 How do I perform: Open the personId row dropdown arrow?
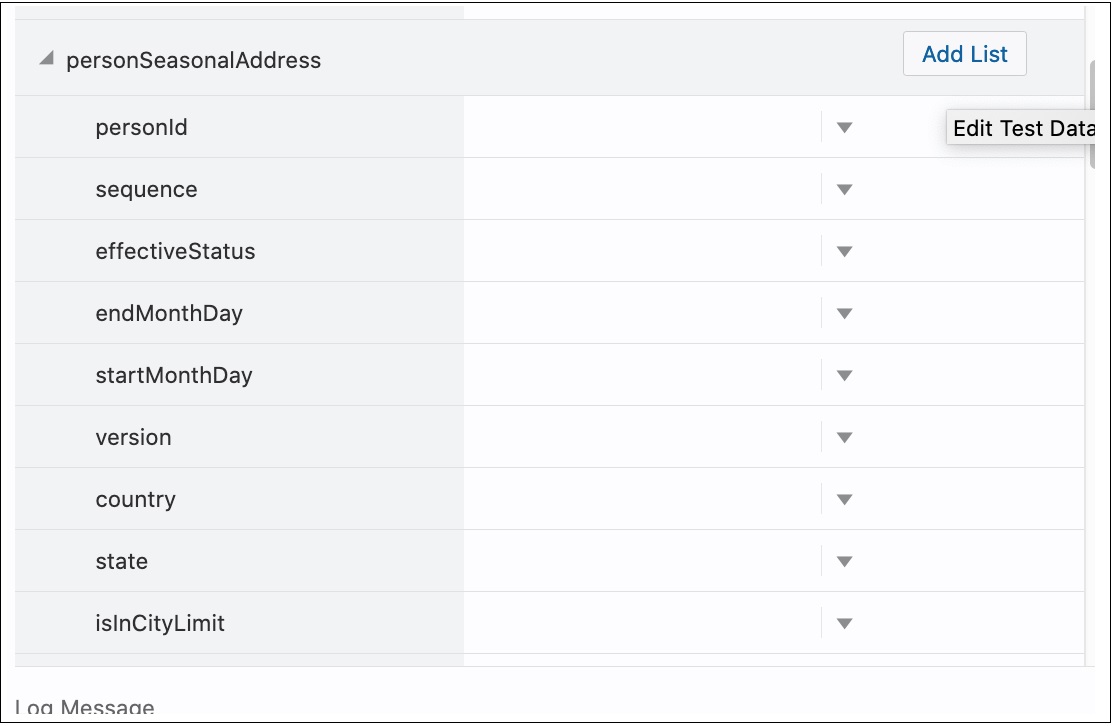[x=844, y=127]
